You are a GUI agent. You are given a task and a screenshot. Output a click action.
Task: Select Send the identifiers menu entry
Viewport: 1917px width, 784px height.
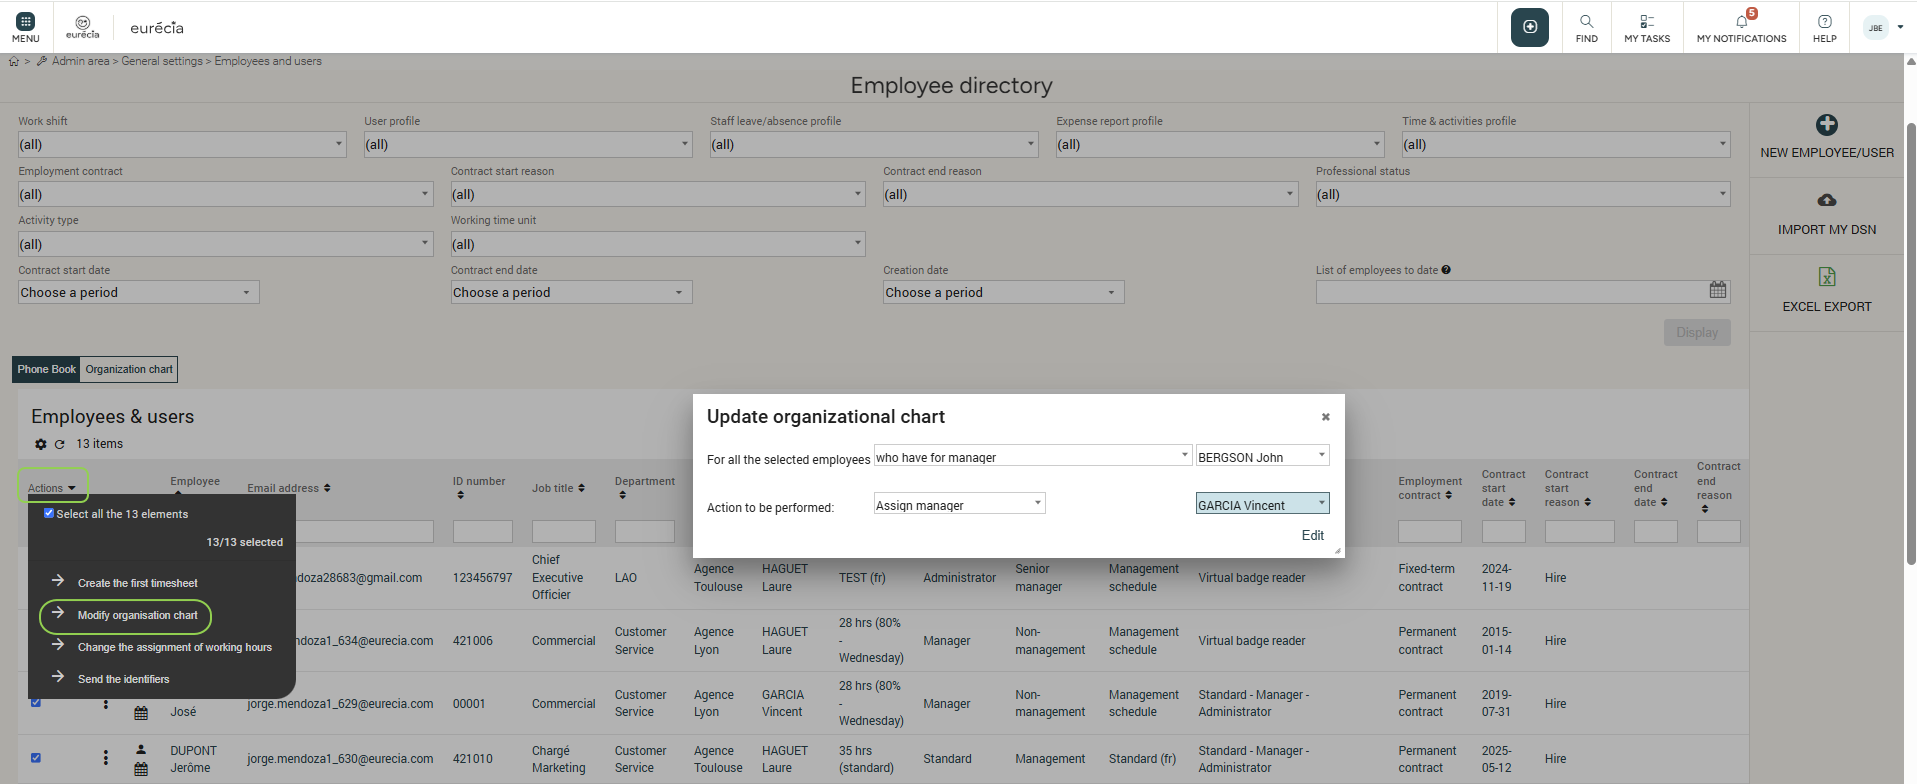click(x=123, y=679)
